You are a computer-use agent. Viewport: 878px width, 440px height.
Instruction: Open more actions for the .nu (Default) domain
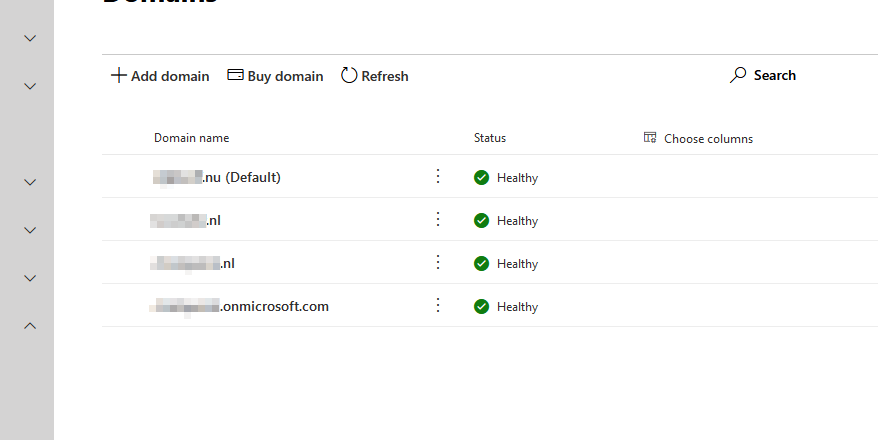(437, 177)
